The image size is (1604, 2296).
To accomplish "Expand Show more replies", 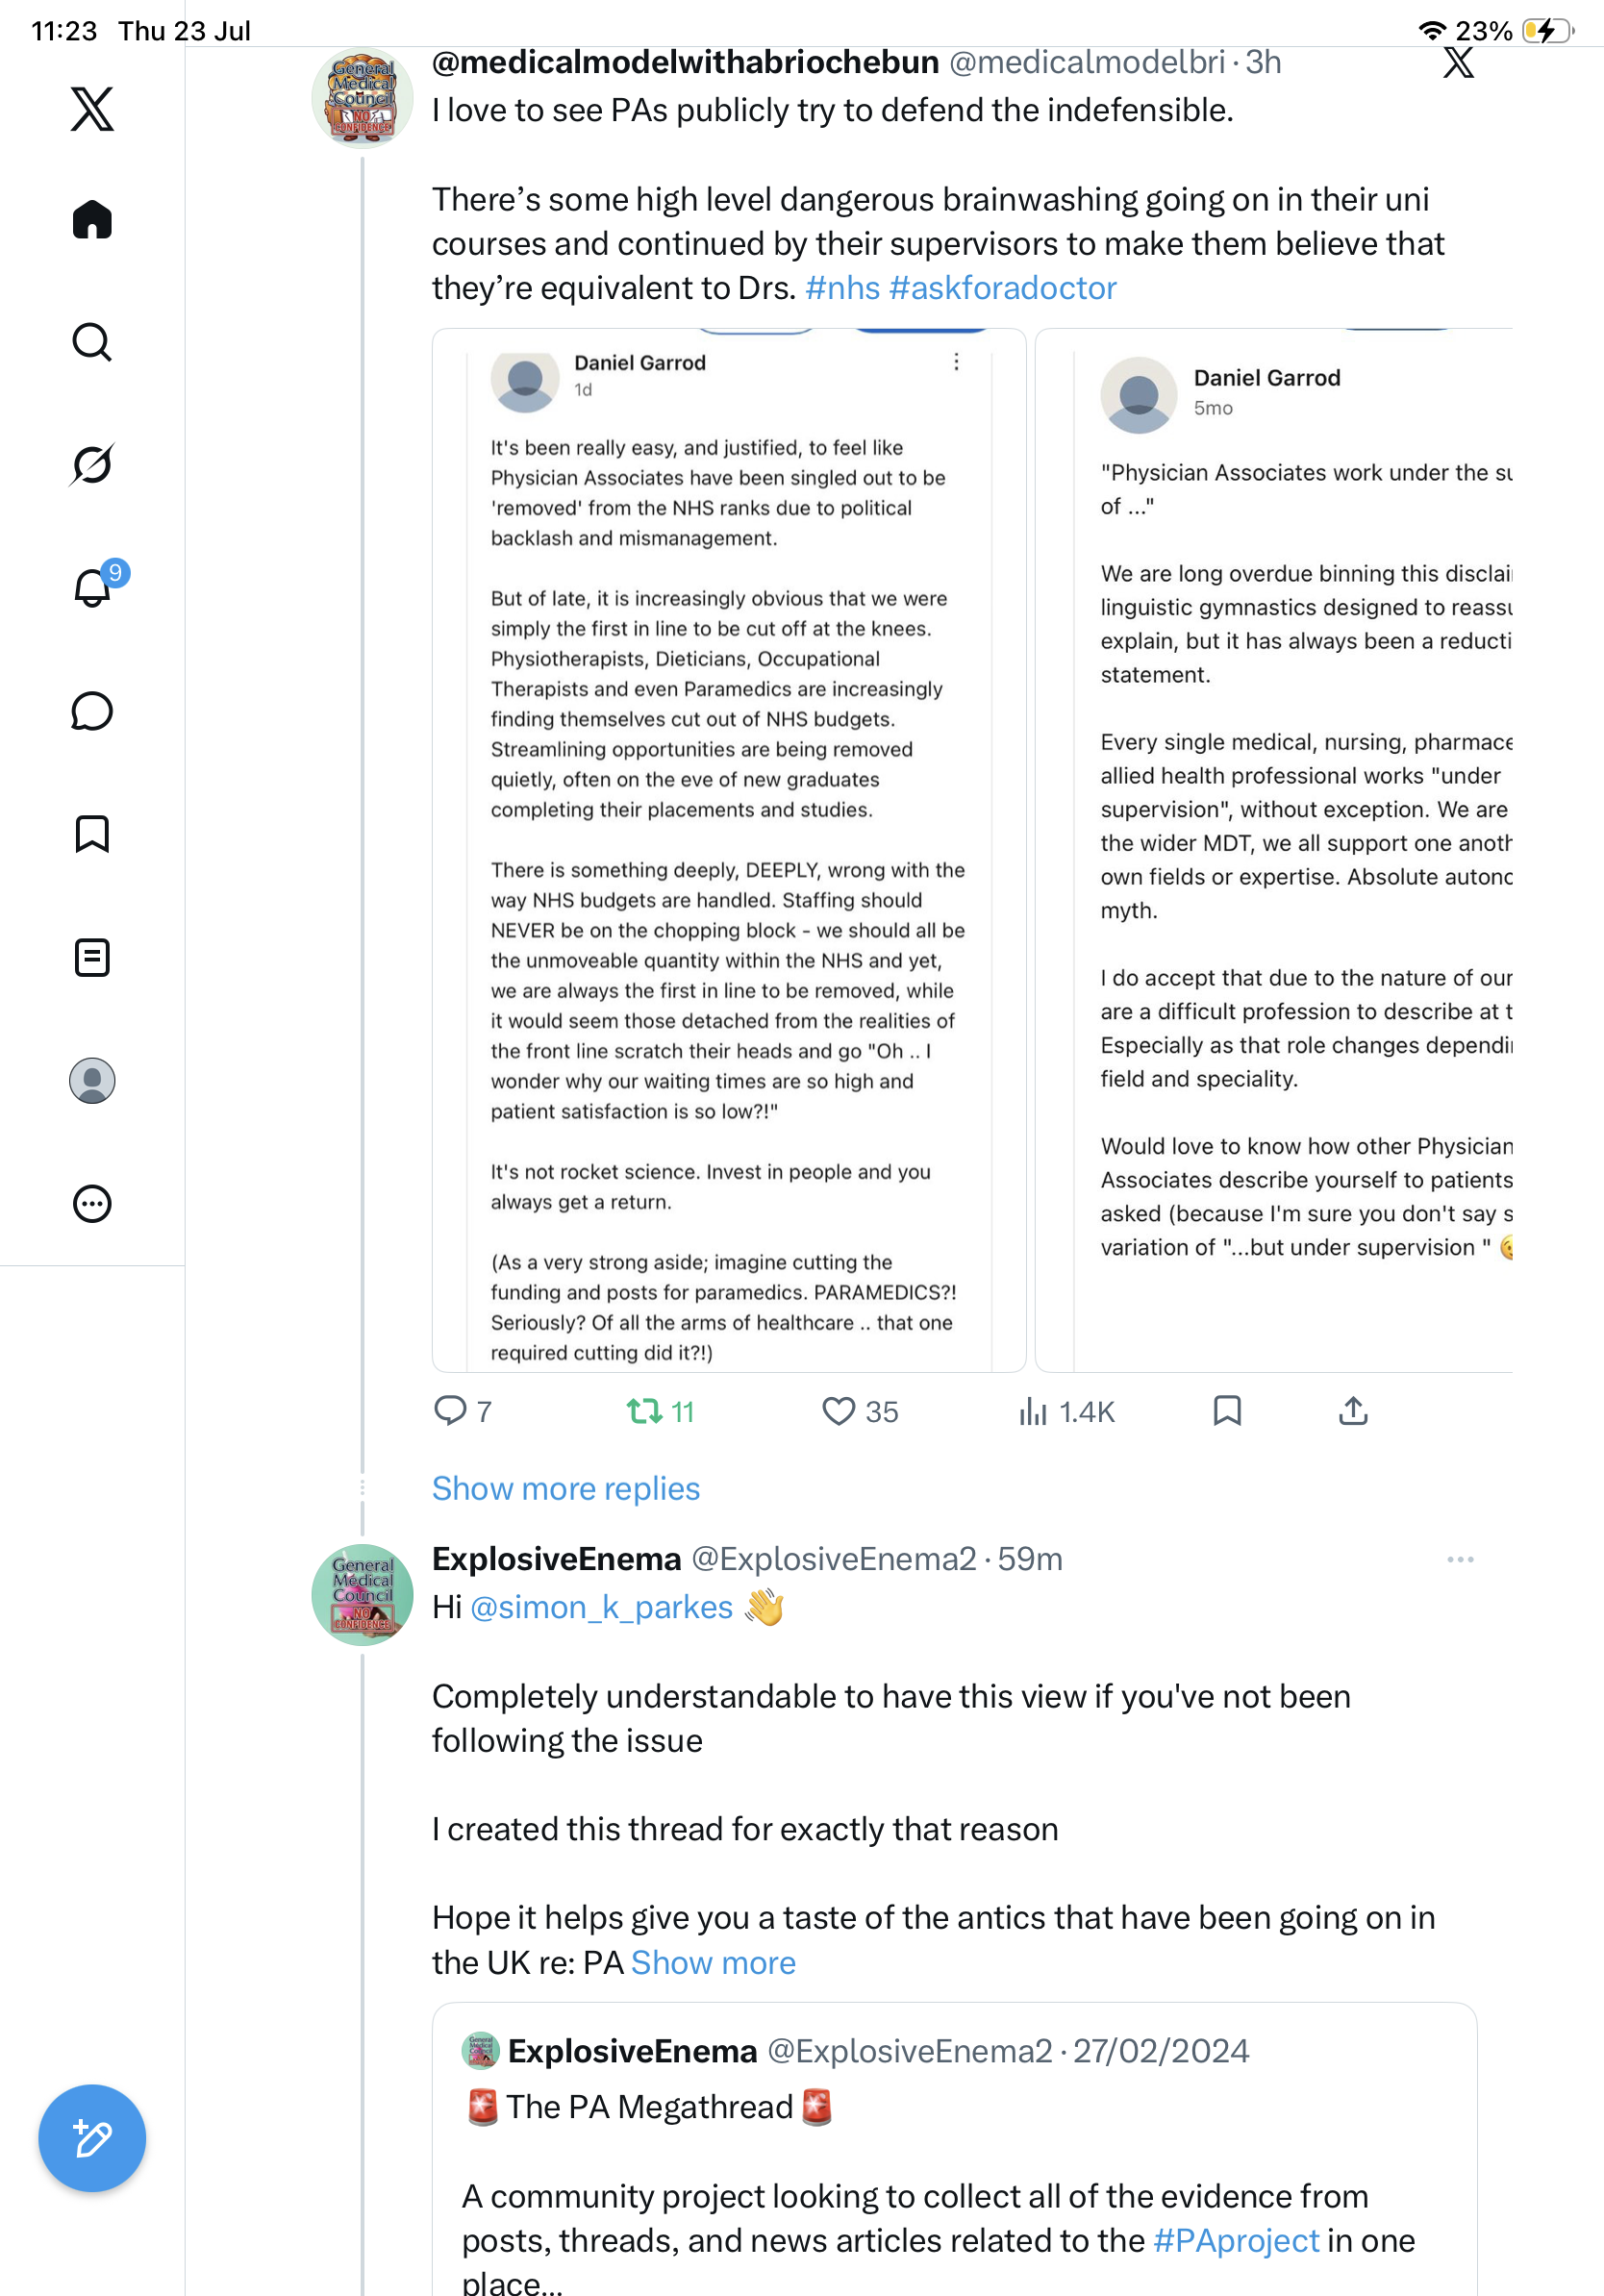I will click(x=566, y=1488).
